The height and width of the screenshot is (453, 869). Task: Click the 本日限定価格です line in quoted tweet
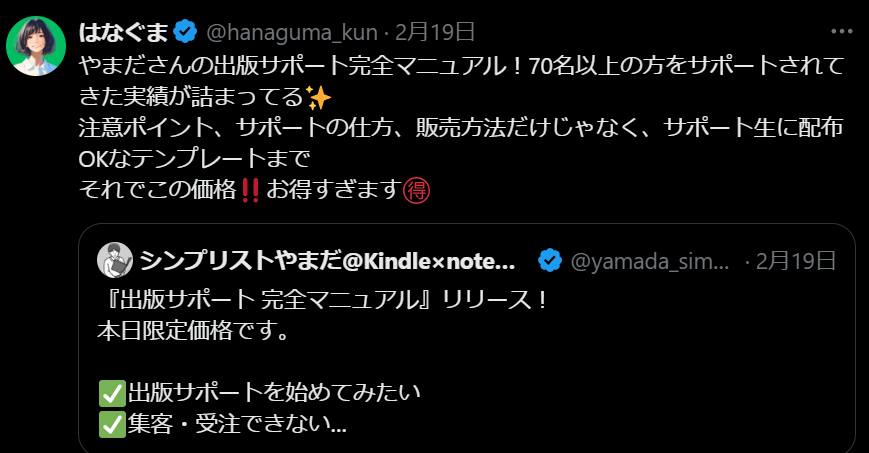(x=193, y=331)
